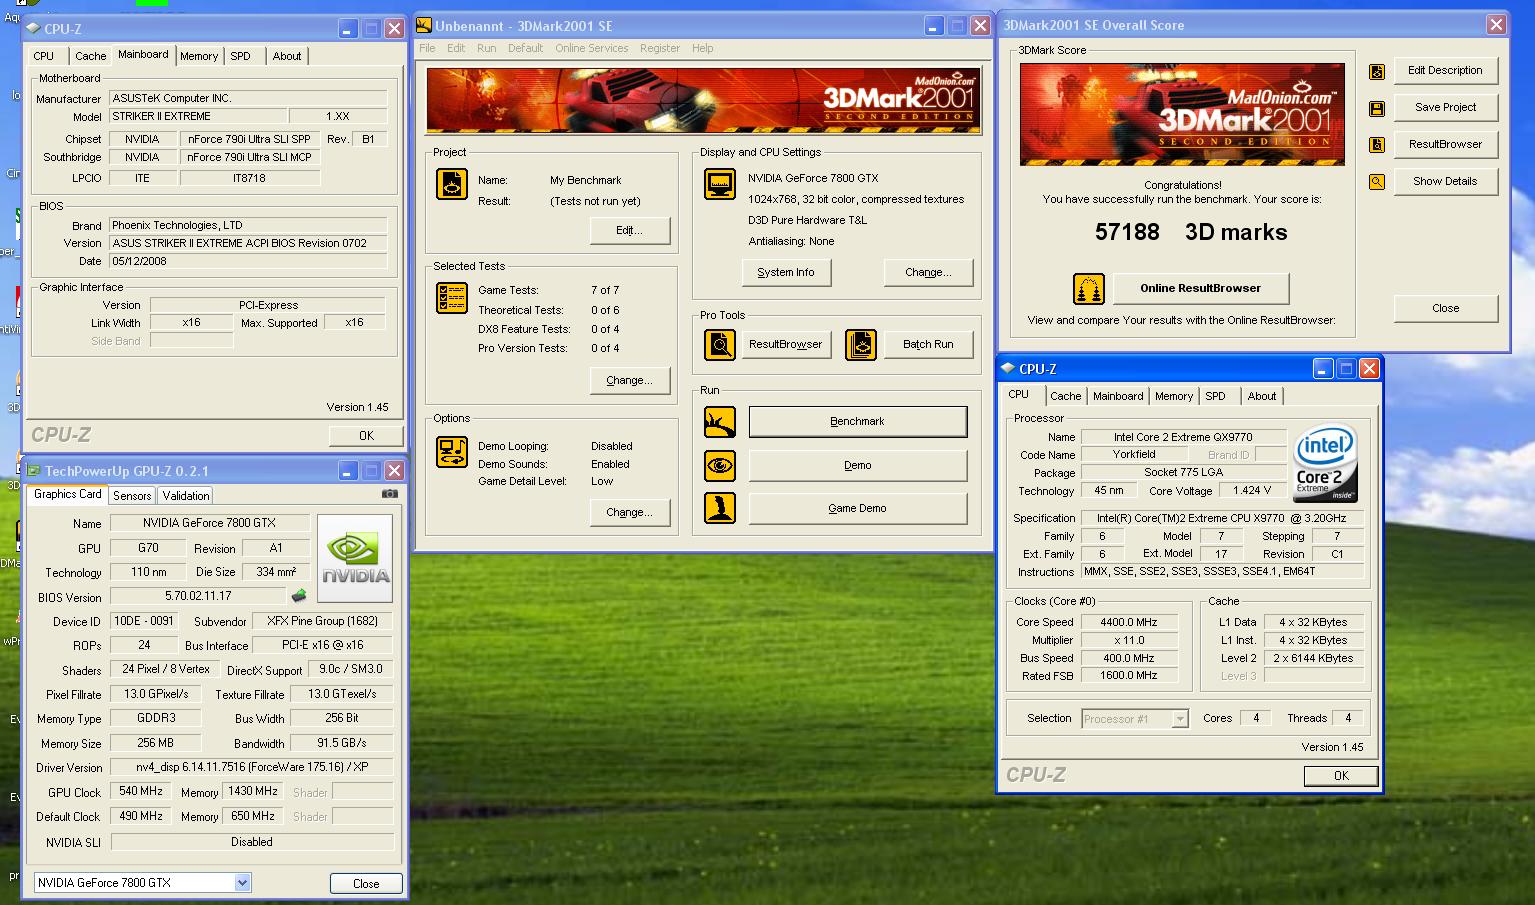The height and width of the screenshot is (905, 1535).
Task: Click the Show Details magnifier icon
Action: point(1377,182)
